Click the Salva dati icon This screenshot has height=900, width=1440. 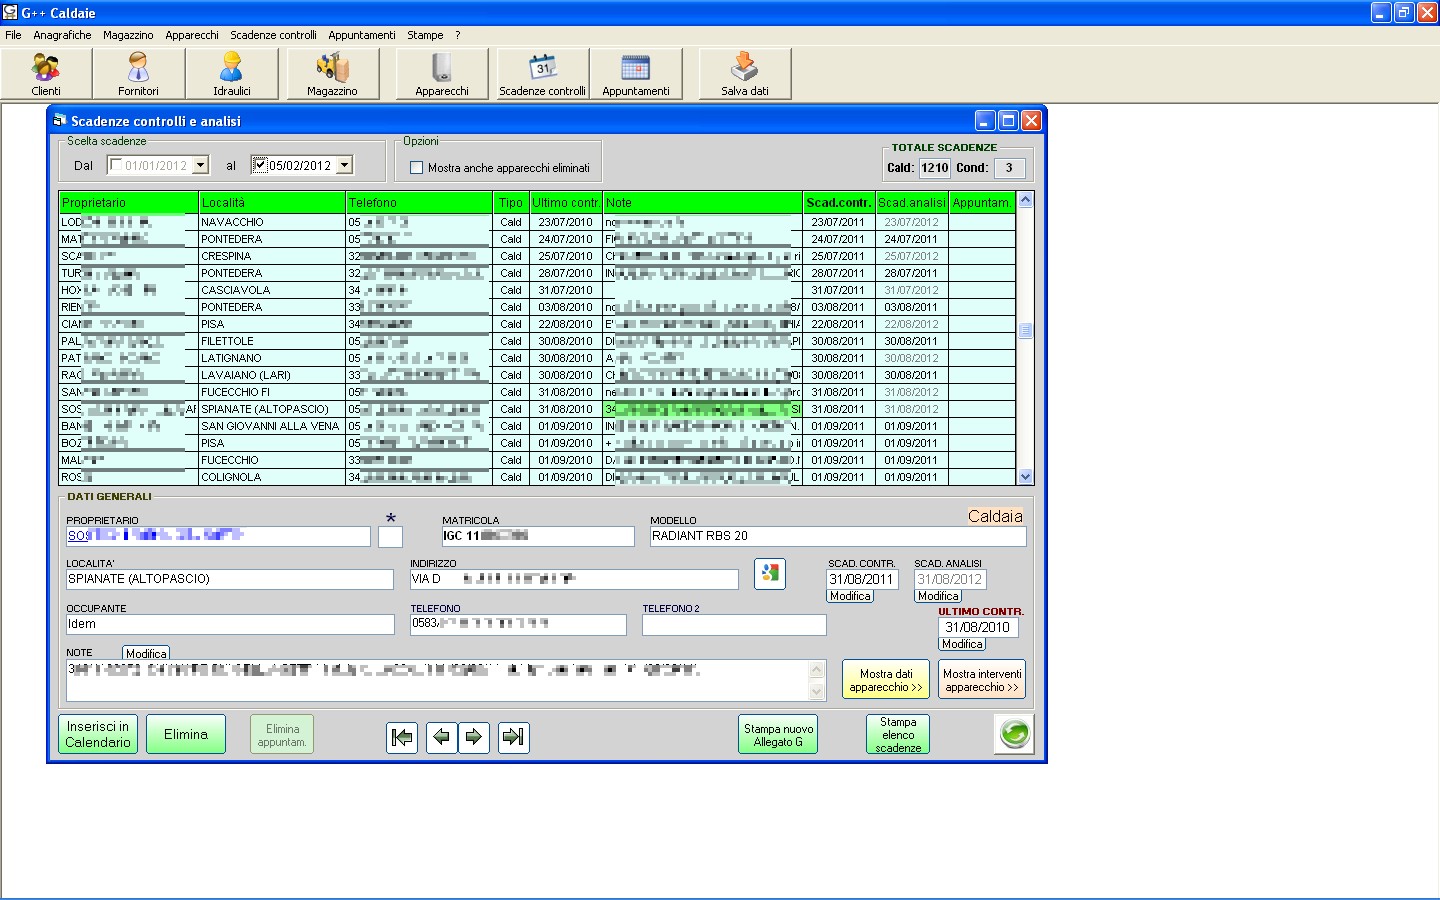click(x=745, y=74)
